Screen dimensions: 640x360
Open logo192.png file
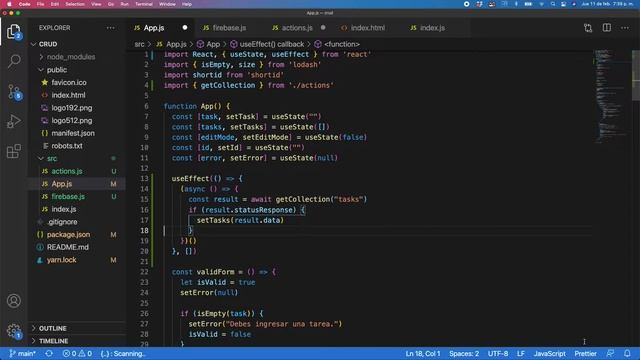click(x=72, y=108)
